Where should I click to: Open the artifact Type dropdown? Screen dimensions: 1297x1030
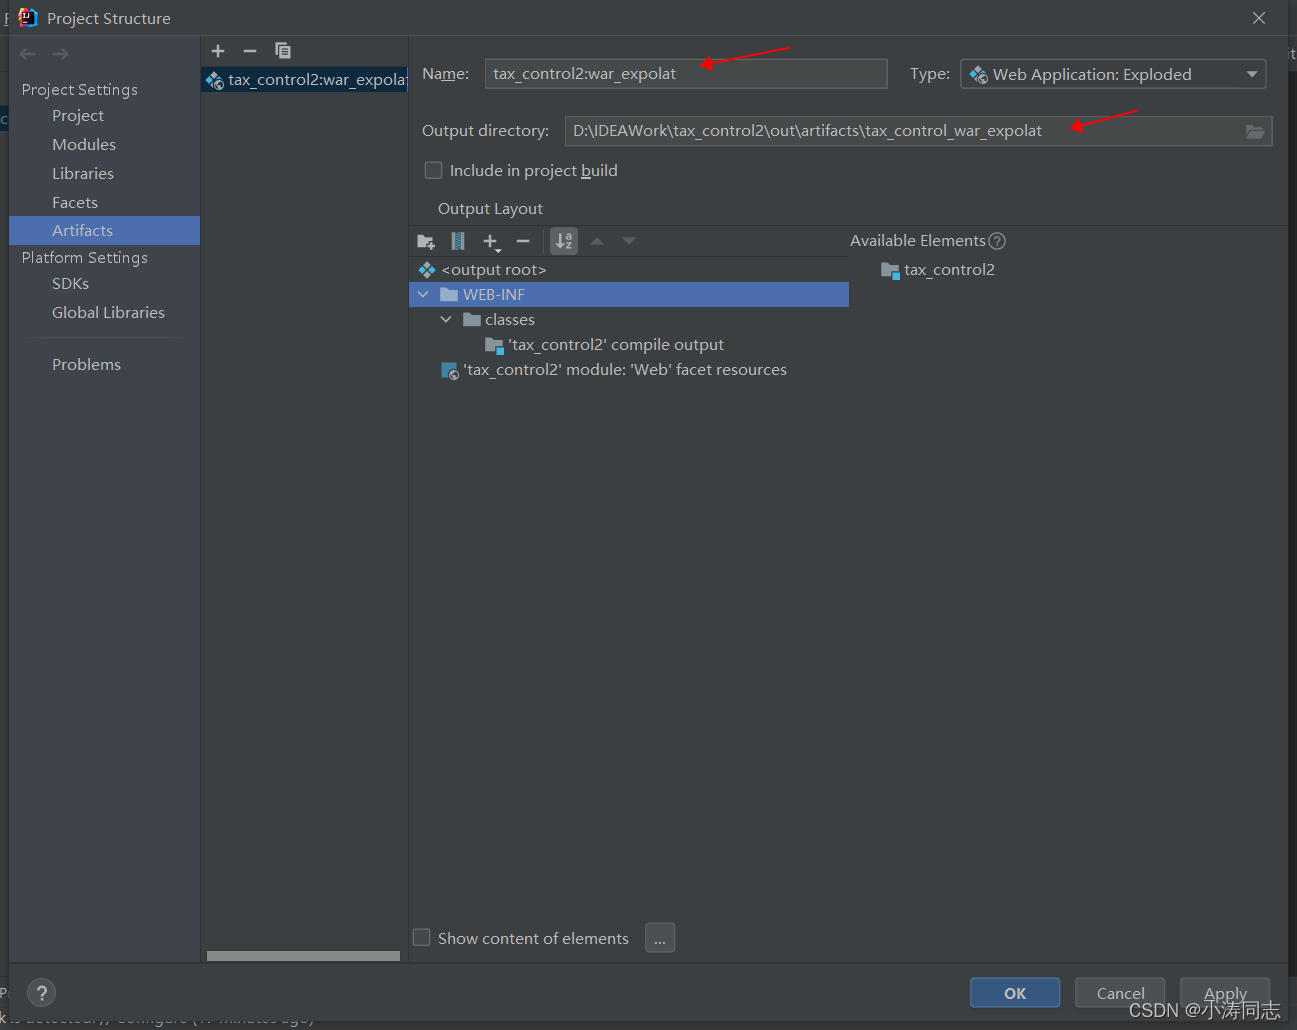coord(1113,74)
